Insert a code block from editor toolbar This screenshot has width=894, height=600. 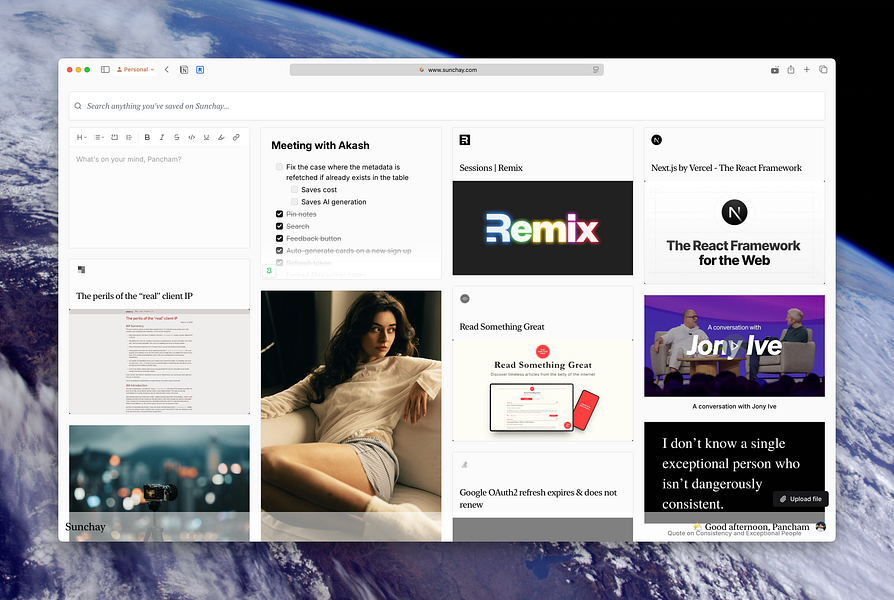115,137
